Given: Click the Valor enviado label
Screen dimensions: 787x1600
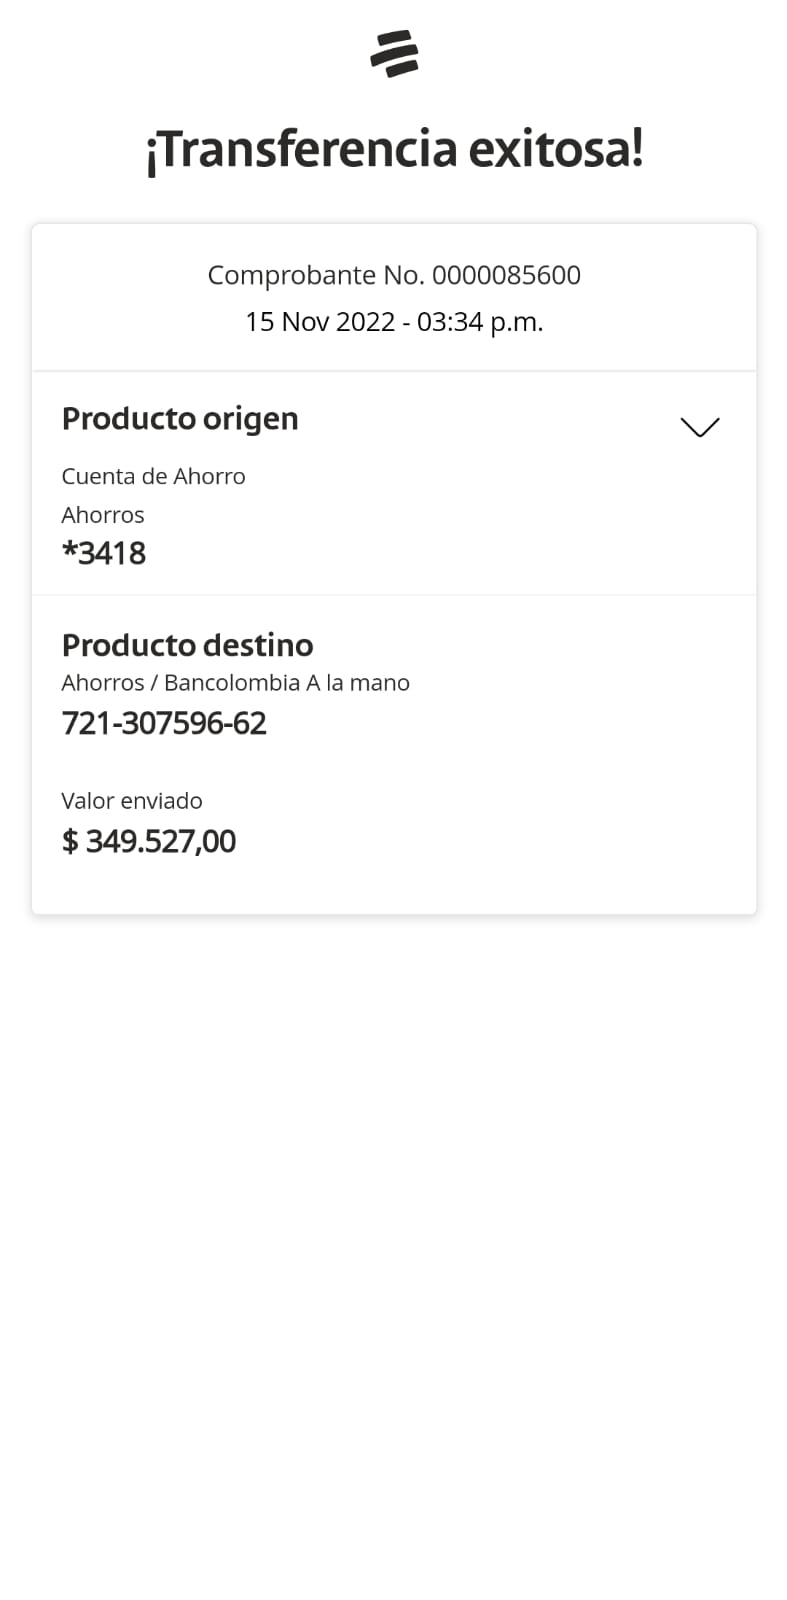Looking at the screenshot, I should coord(132,801).
